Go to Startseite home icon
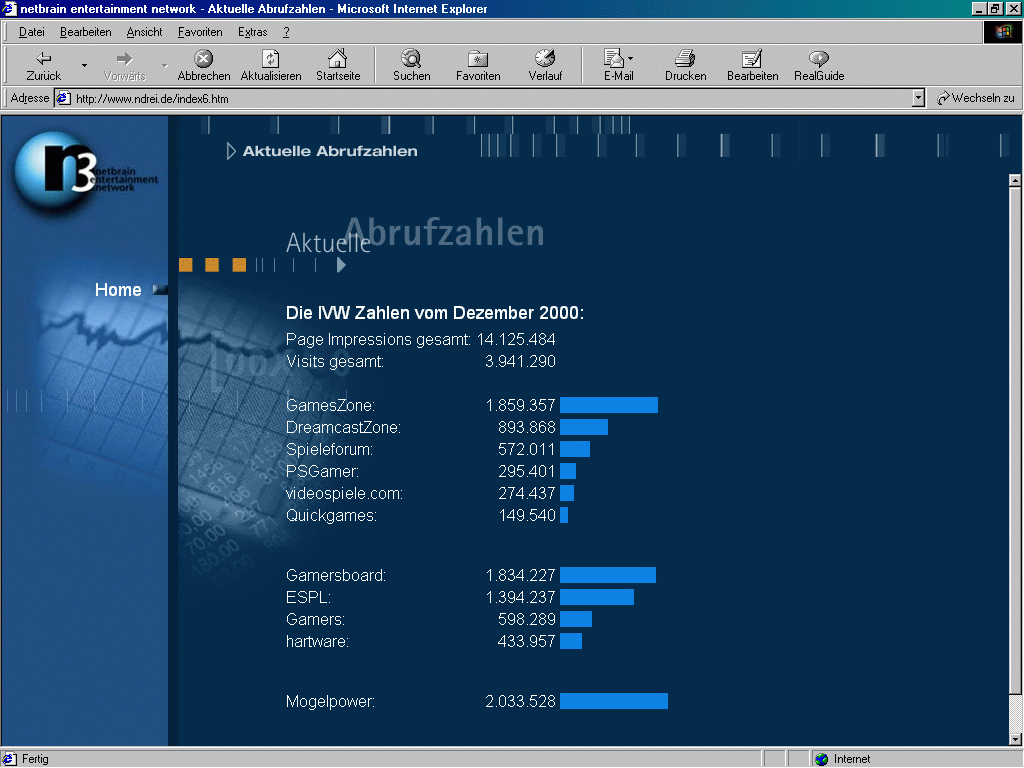This screenshot has width=1024, height=768. [338, 59]
